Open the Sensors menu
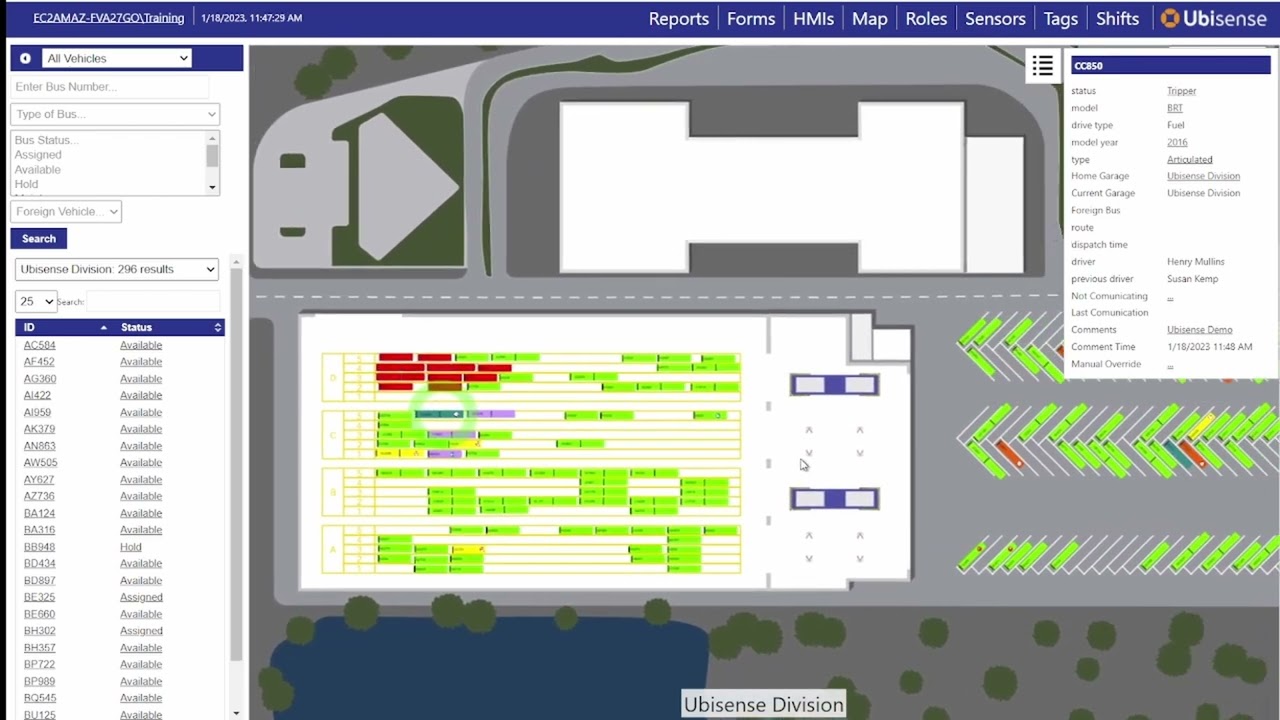The image size is (1280, 720). (x=995, y=19)
